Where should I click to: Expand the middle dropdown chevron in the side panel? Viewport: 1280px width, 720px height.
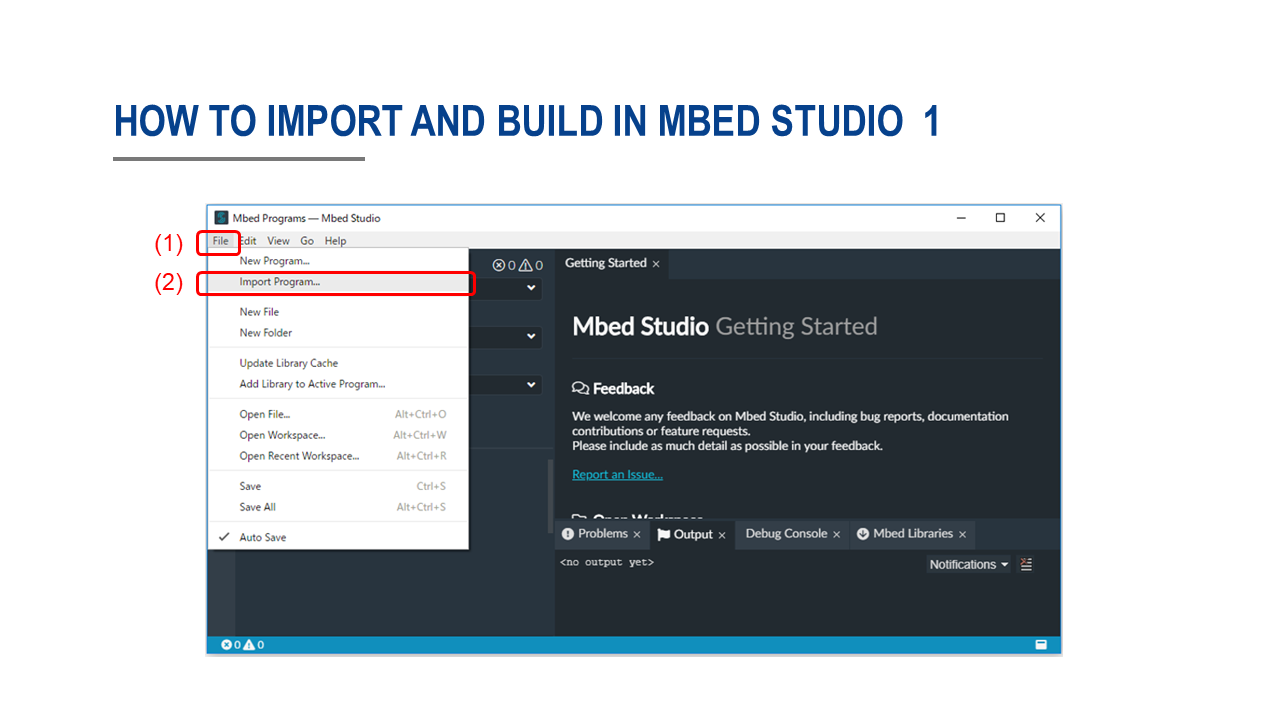531,337
